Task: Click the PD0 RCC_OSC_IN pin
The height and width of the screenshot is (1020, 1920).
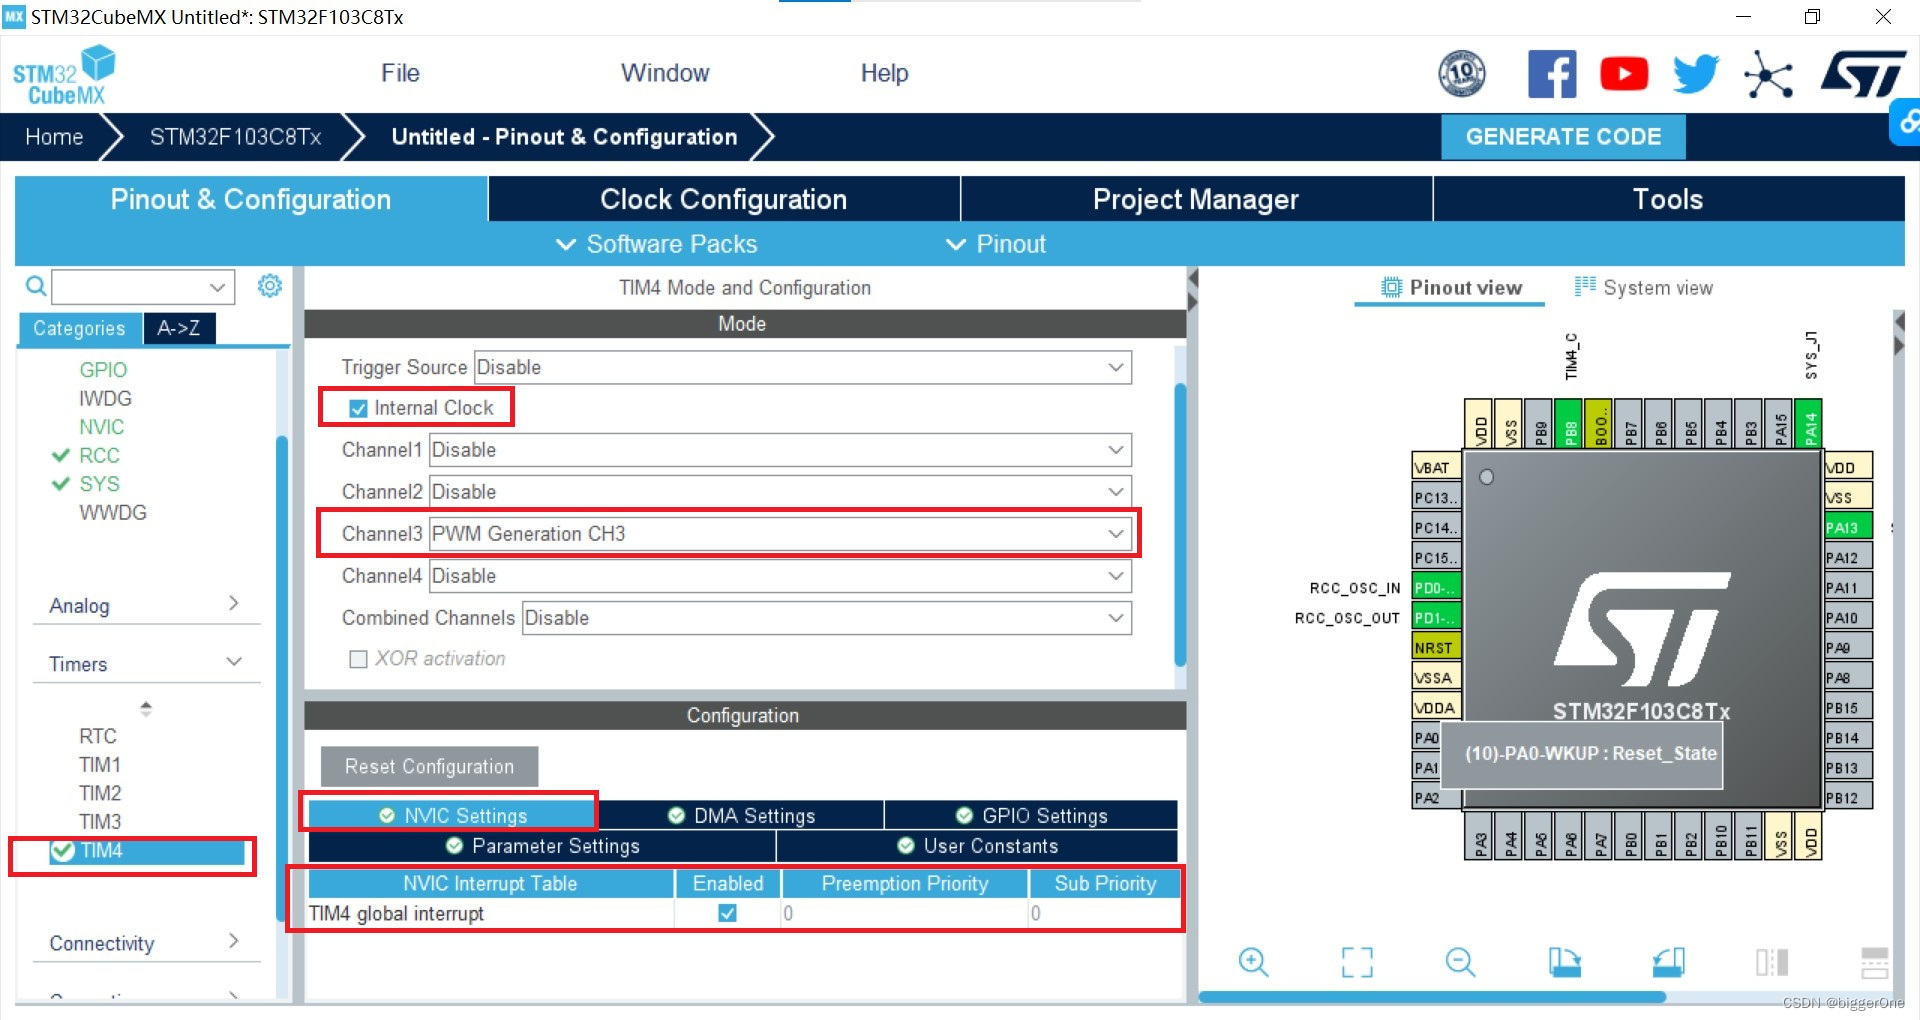Action: (1436, 587)
